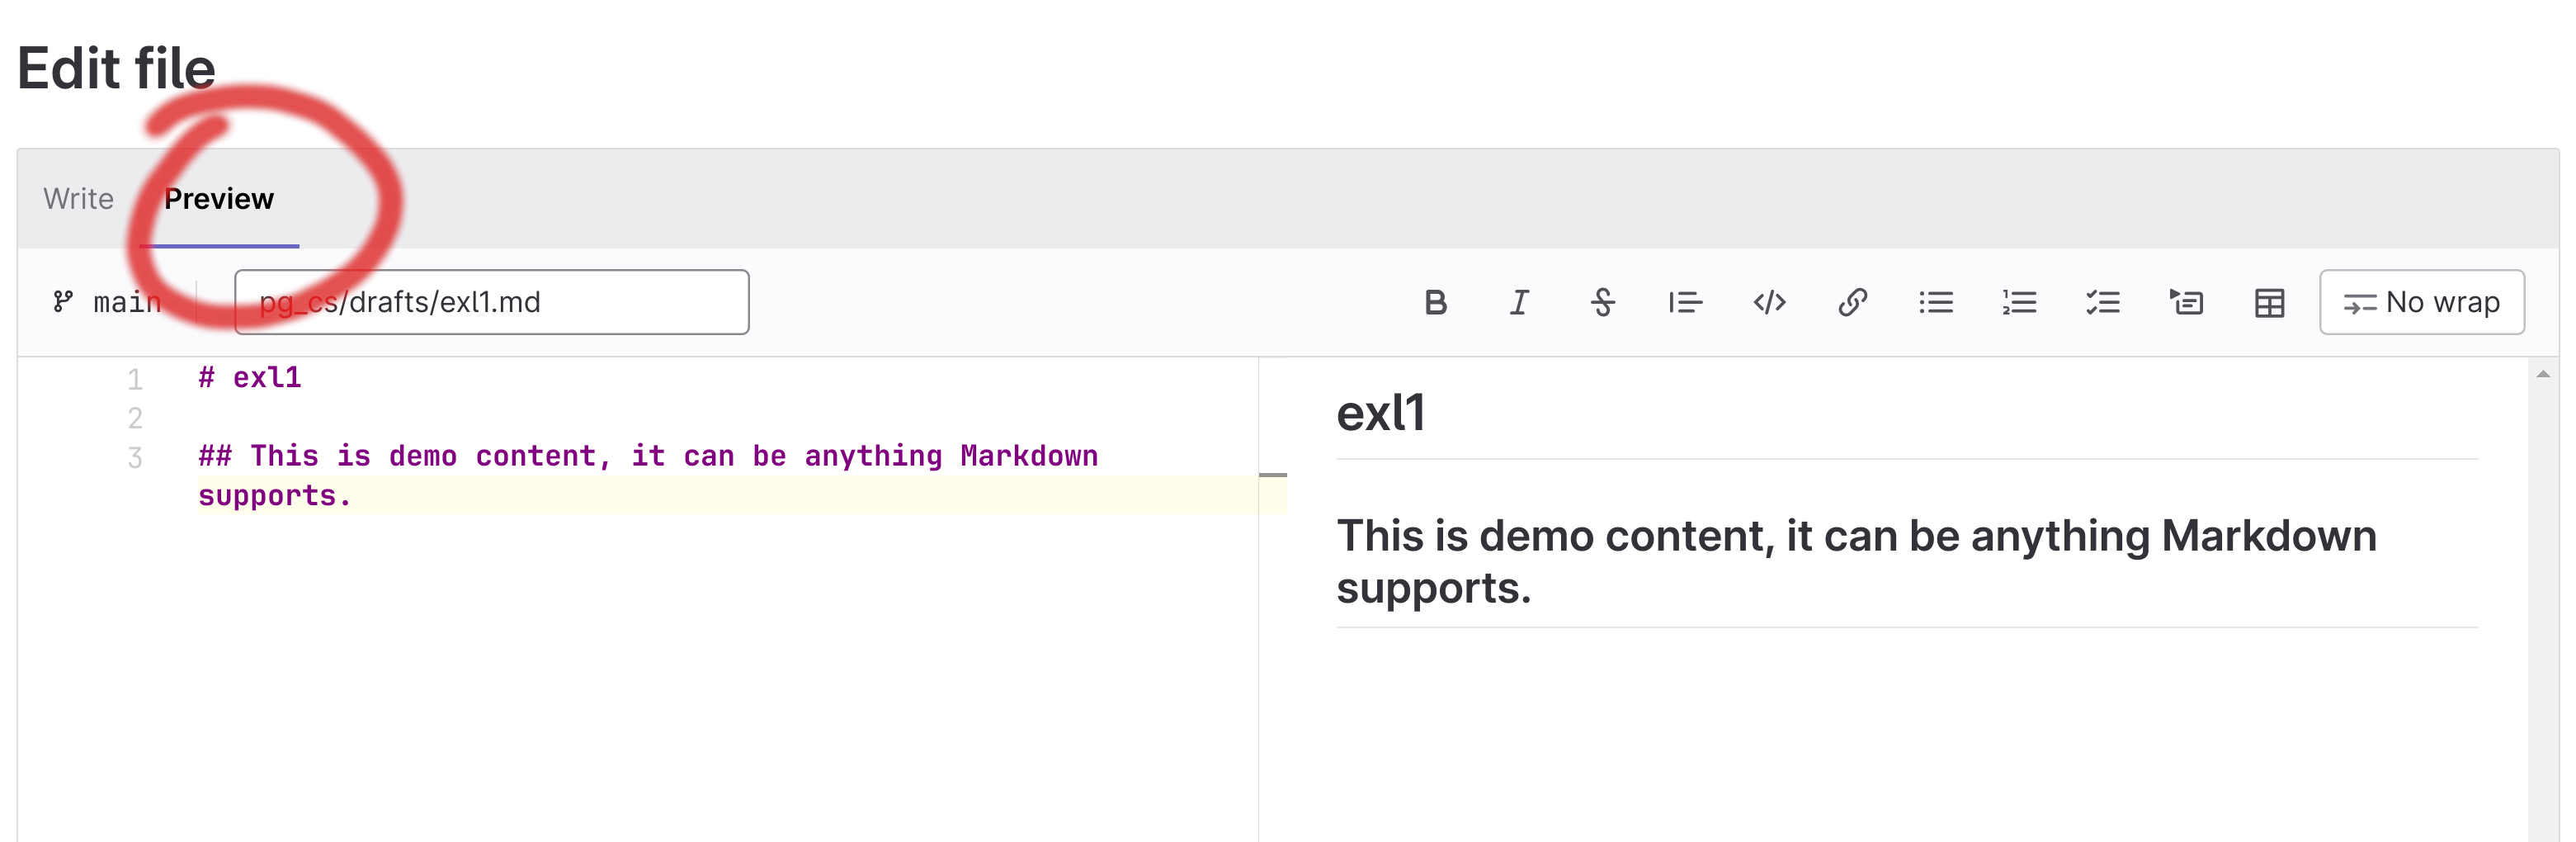Apply bold formatting
Screen dimensions: 2576x842
pyautogui.click(x=1435, y=302)
